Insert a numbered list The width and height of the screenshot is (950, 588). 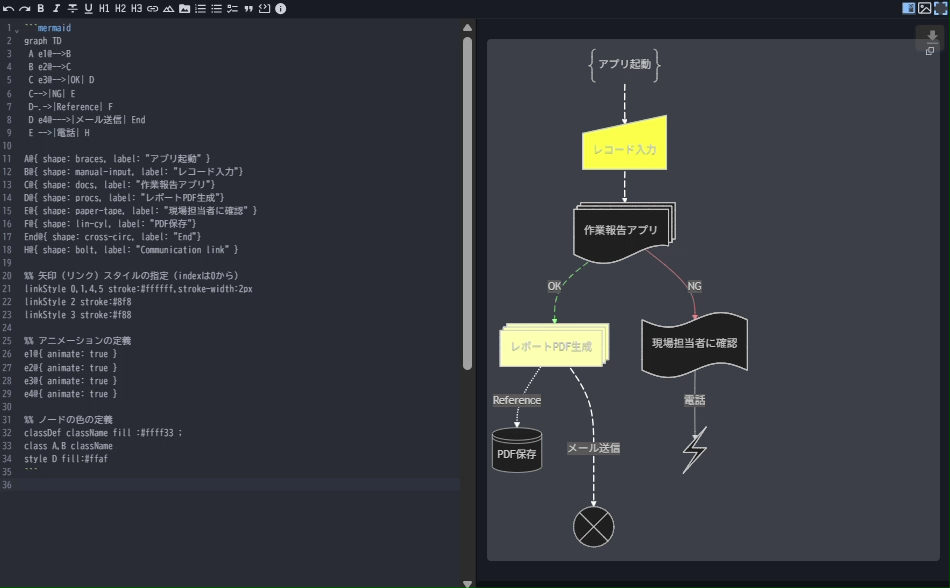coord(201,8)
